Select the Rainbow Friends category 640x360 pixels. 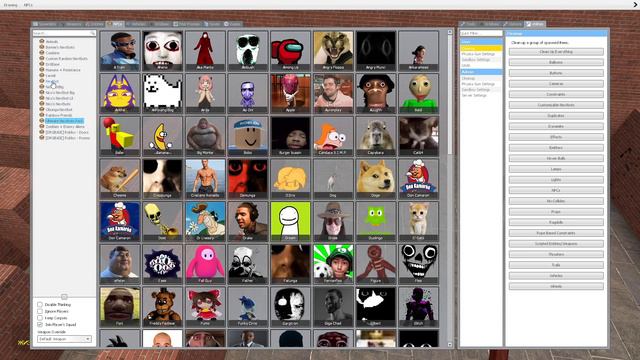[58, 116]
